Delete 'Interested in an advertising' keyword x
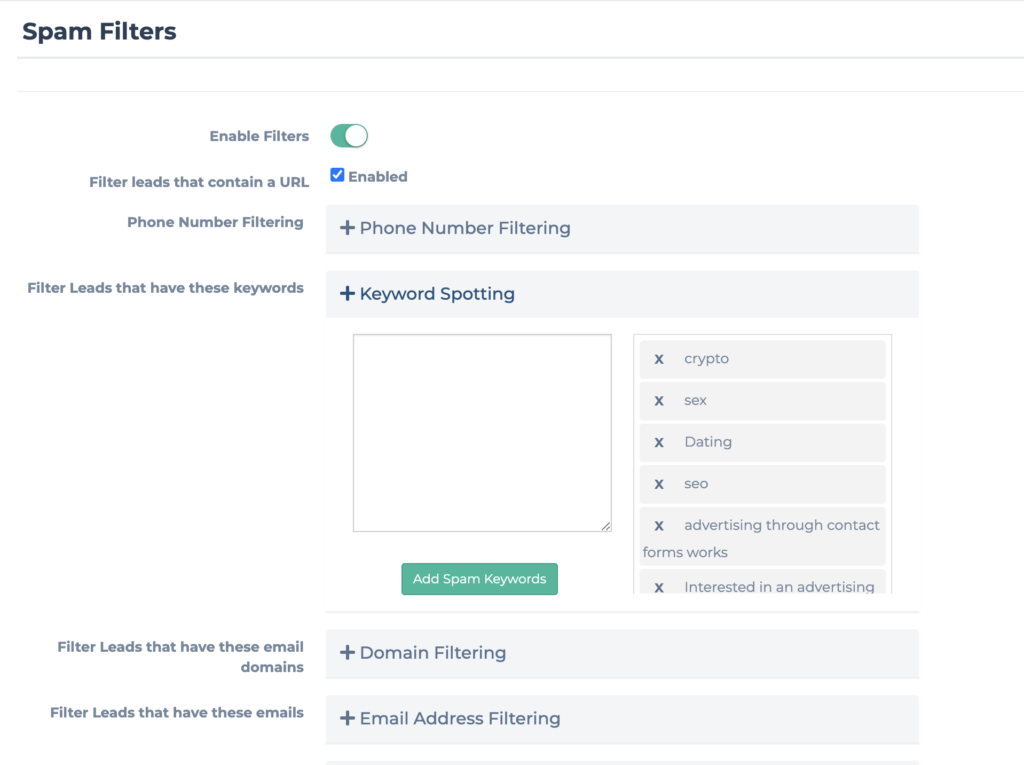 659,588
